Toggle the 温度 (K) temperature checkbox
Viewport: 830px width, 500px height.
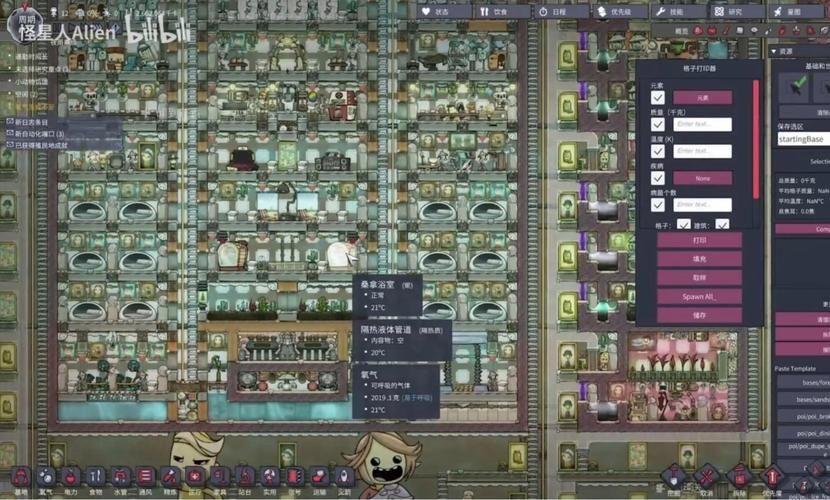coord(657,151)
